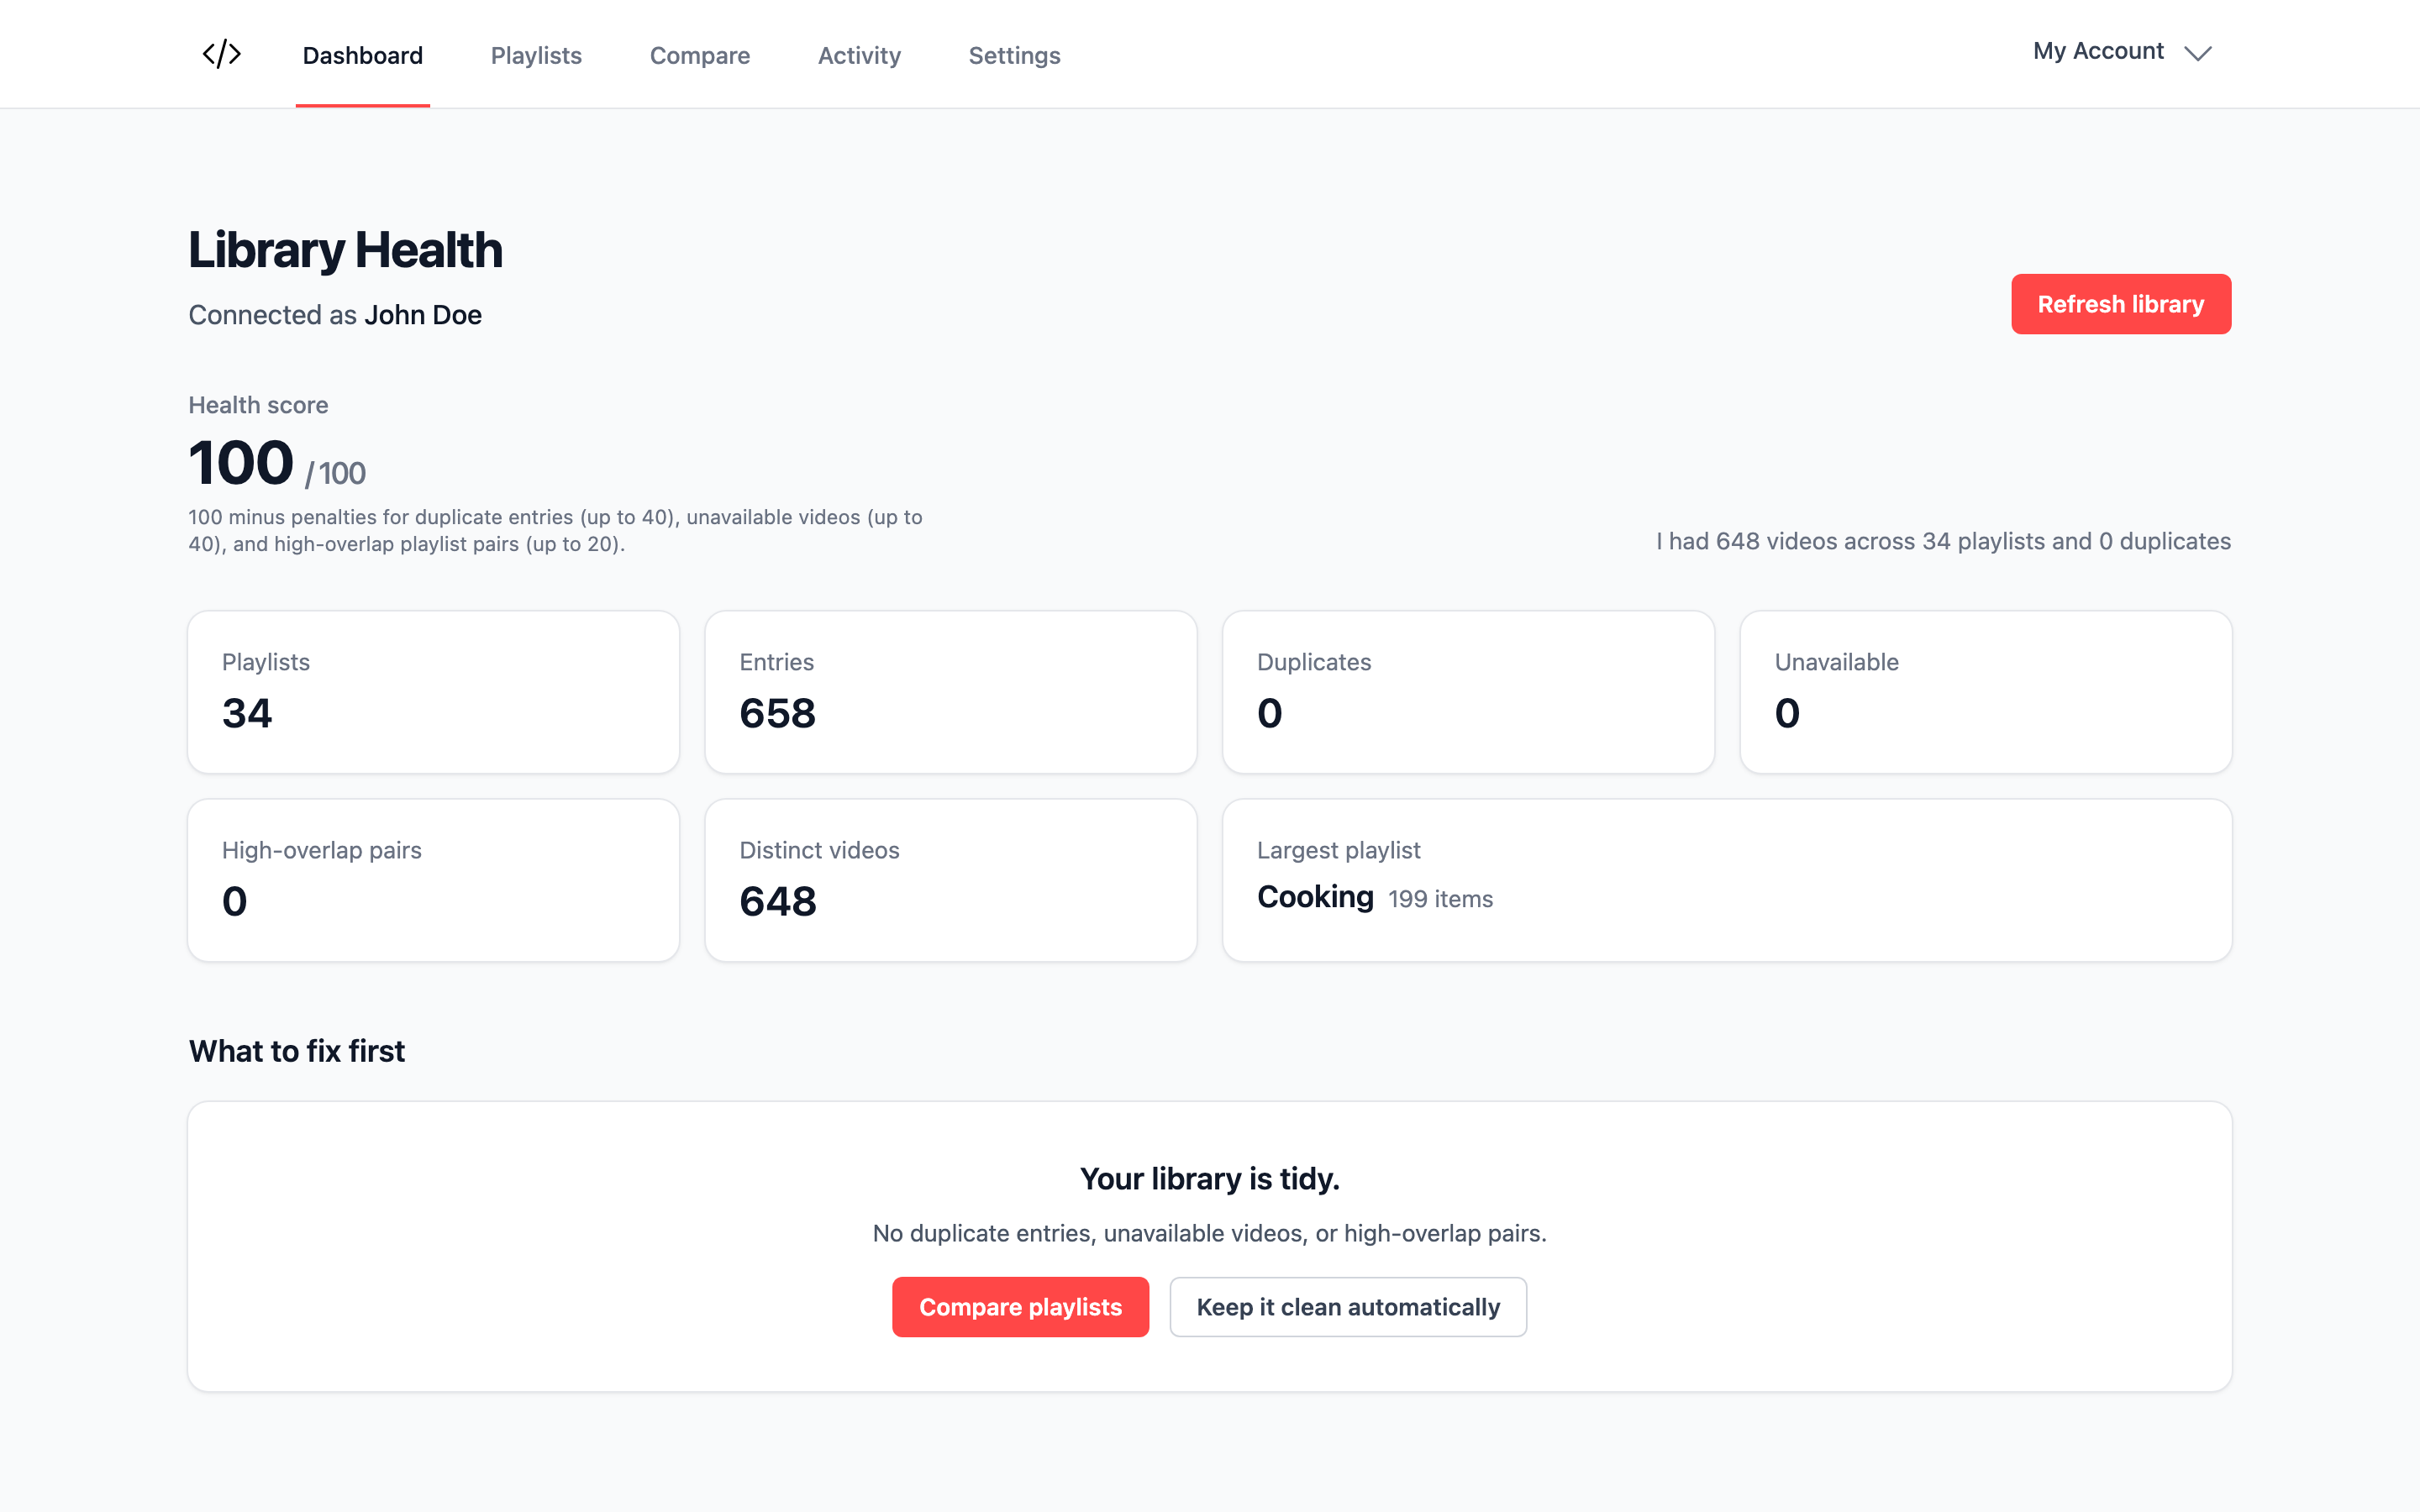Click Keep it clean automatically button
Viewport: 2420px width, 1512px height.
point(1348,1307)
